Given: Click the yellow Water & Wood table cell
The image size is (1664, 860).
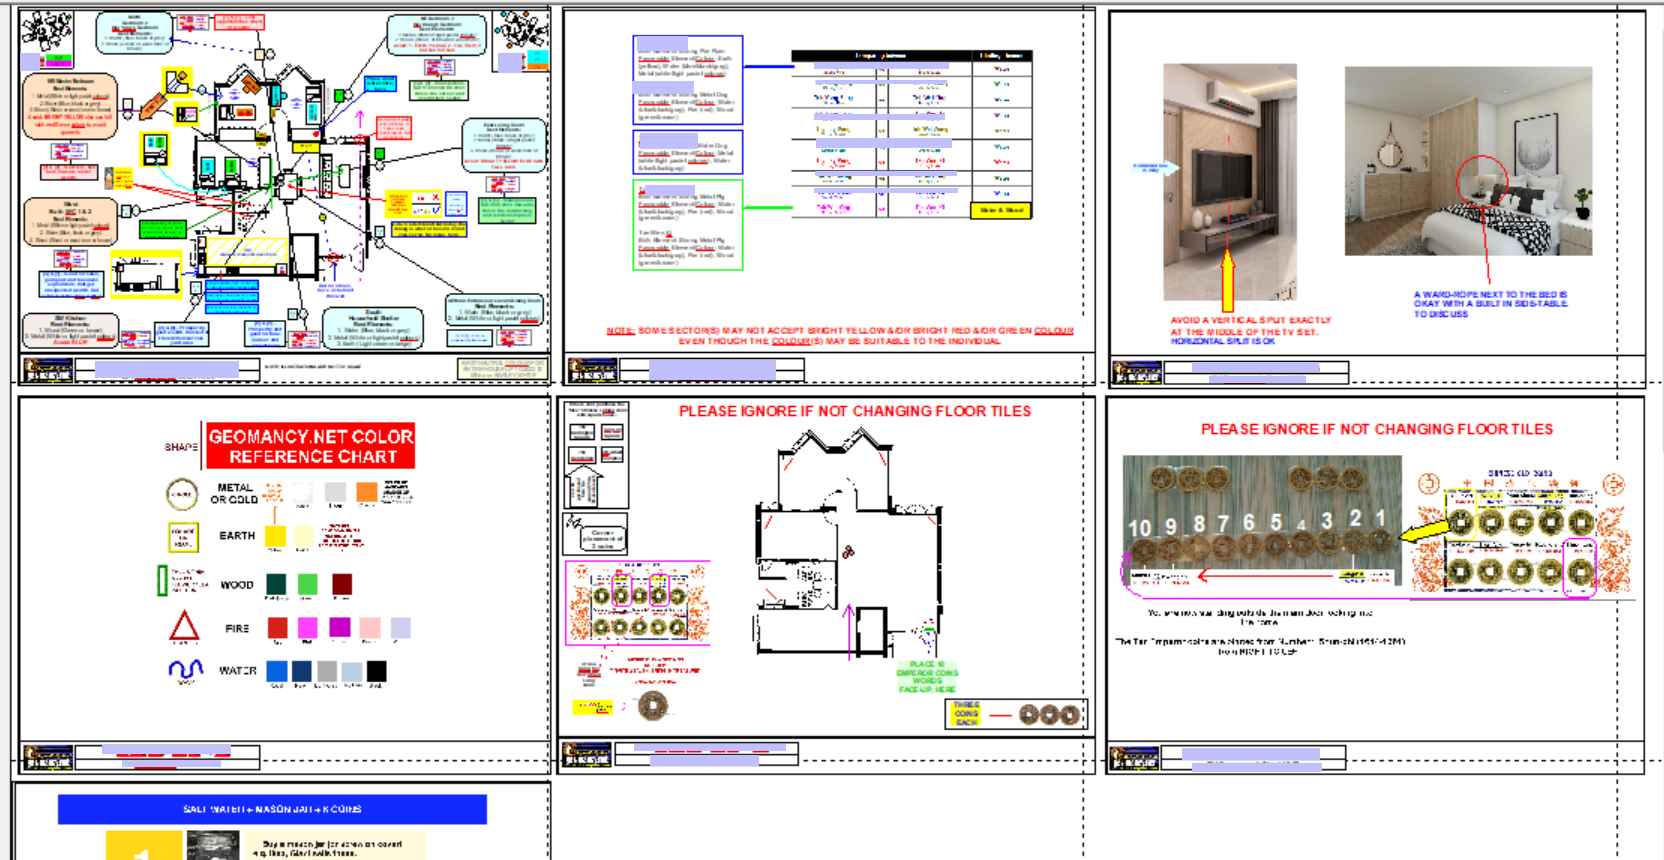Looking at the screenshot, I should 1000,210.
